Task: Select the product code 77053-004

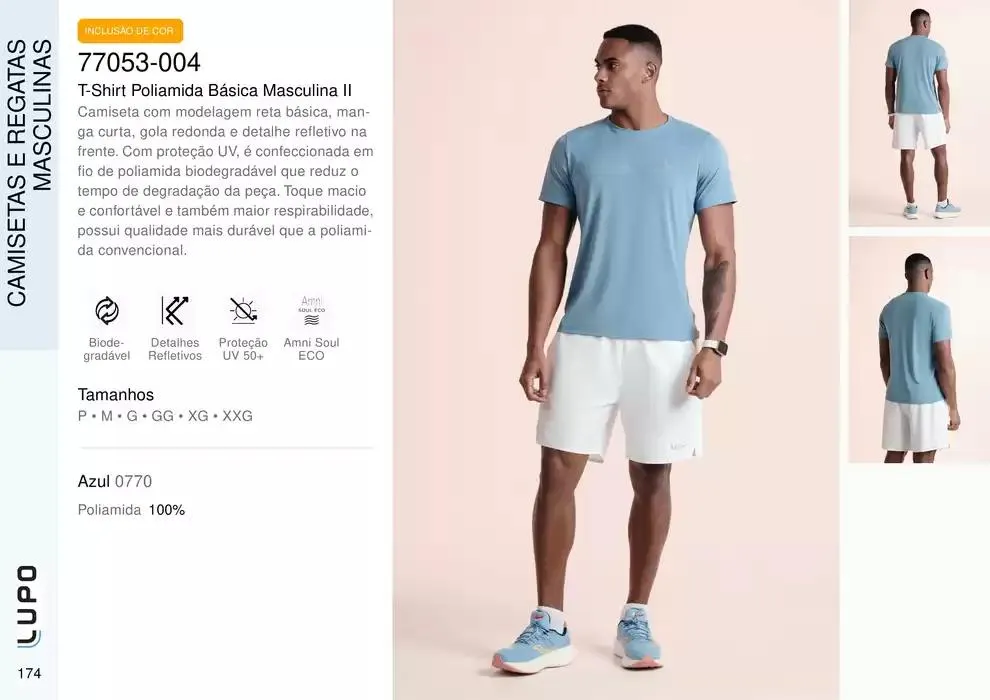Action: tap(139, 62)
